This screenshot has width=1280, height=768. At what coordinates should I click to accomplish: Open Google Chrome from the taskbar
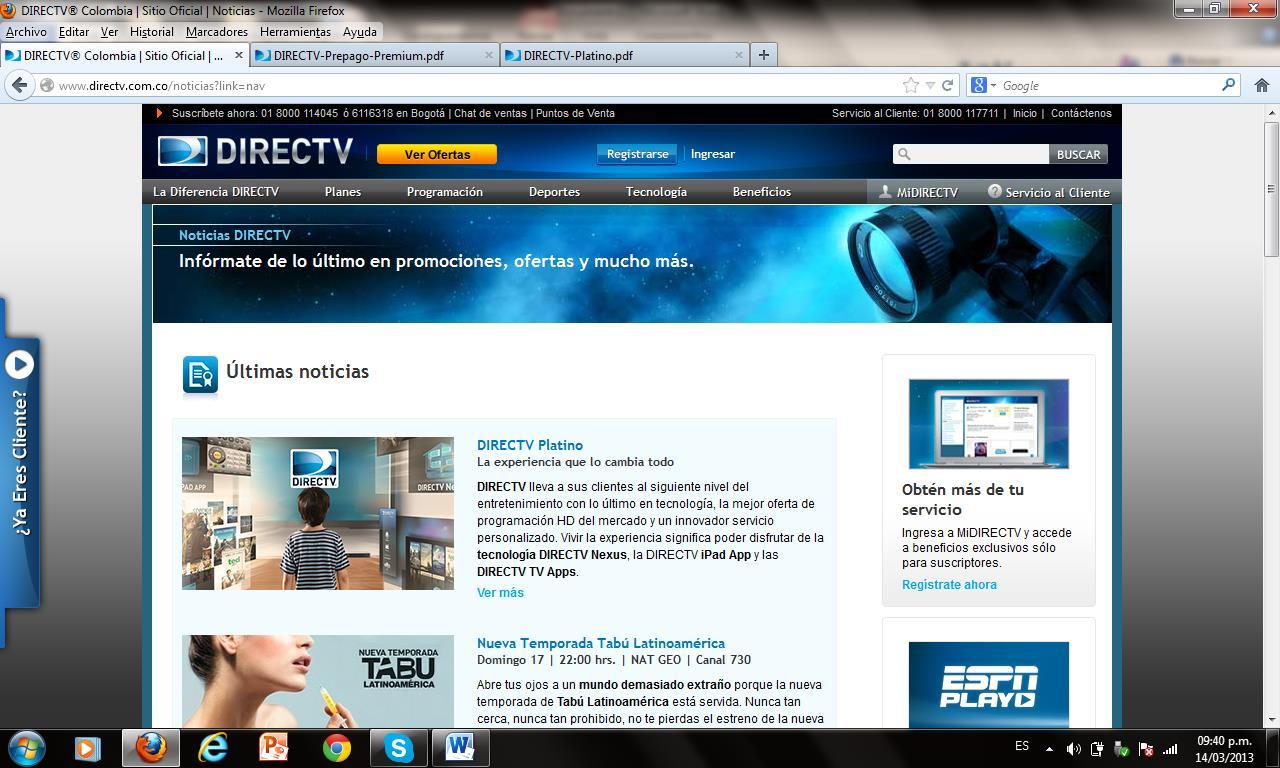pyautogui.click(x=336, y=747)
